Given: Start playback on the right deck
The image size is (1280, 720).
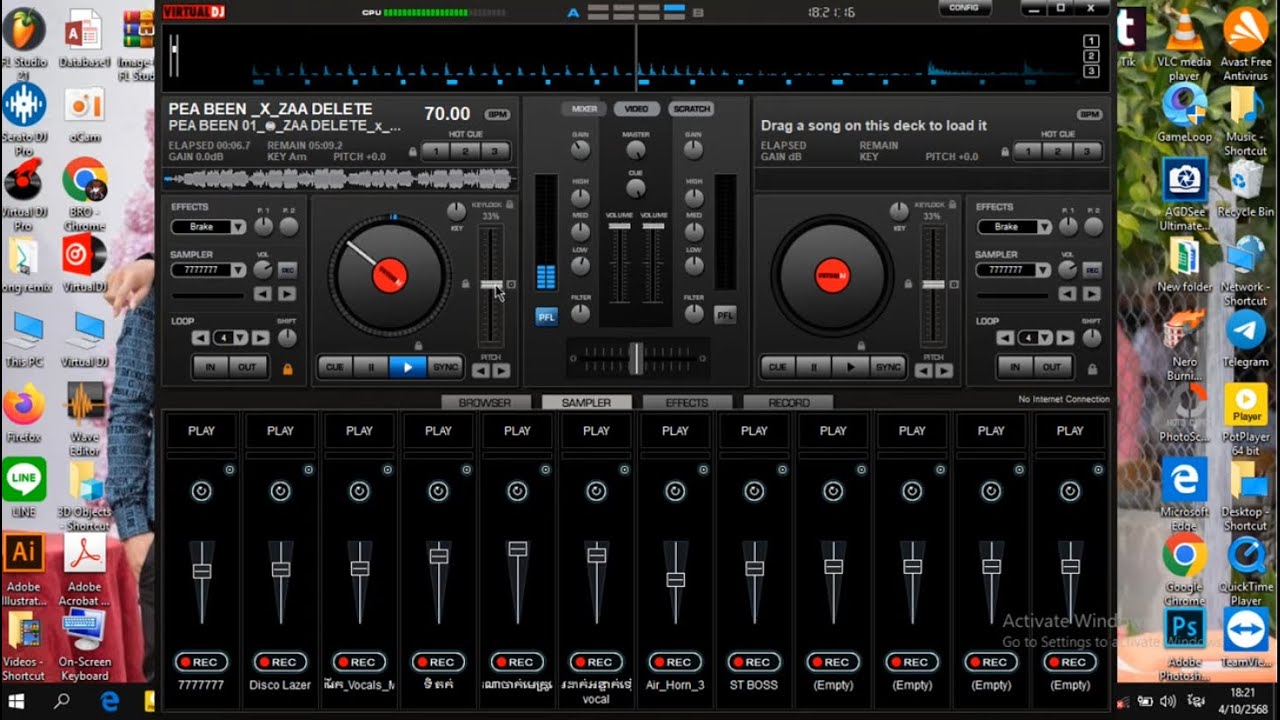Looking at the screenshot, I should point(850,367).
